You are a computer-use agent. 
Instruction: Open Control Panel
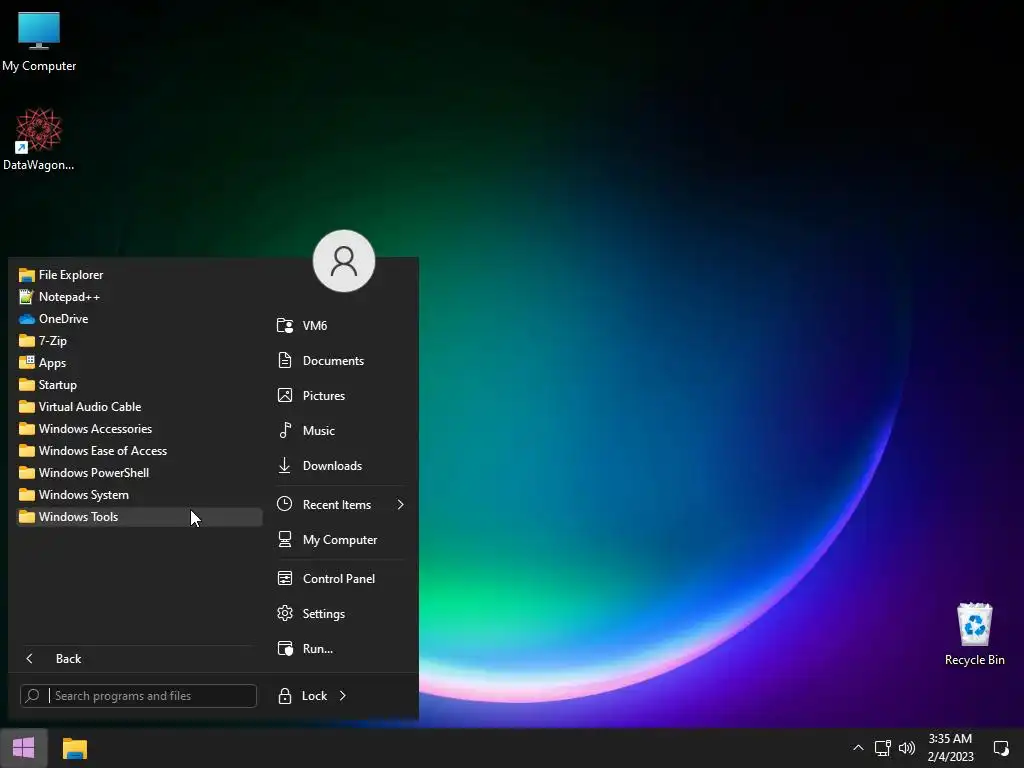pos(342,579)
